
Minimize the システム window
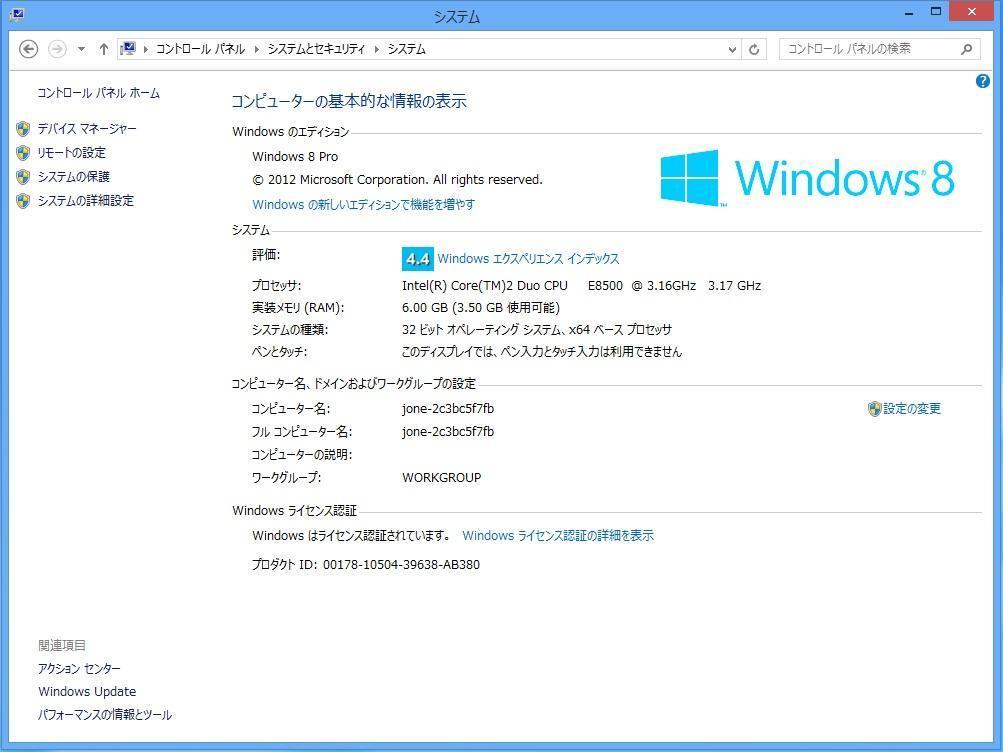(x=909, y=13)
